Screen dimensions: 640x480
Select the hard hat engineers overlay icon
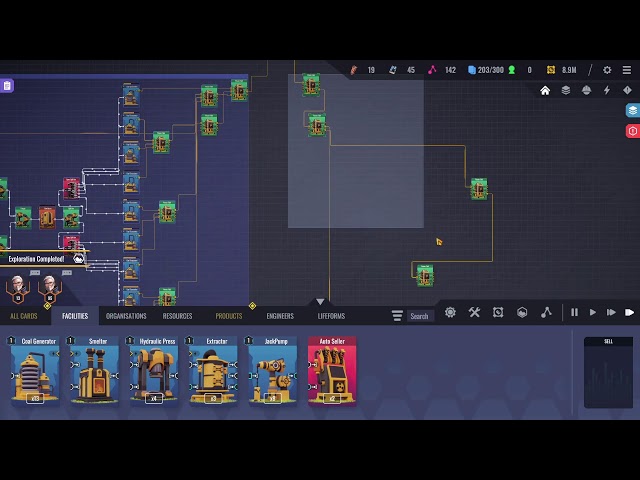(x=586, y=90)
